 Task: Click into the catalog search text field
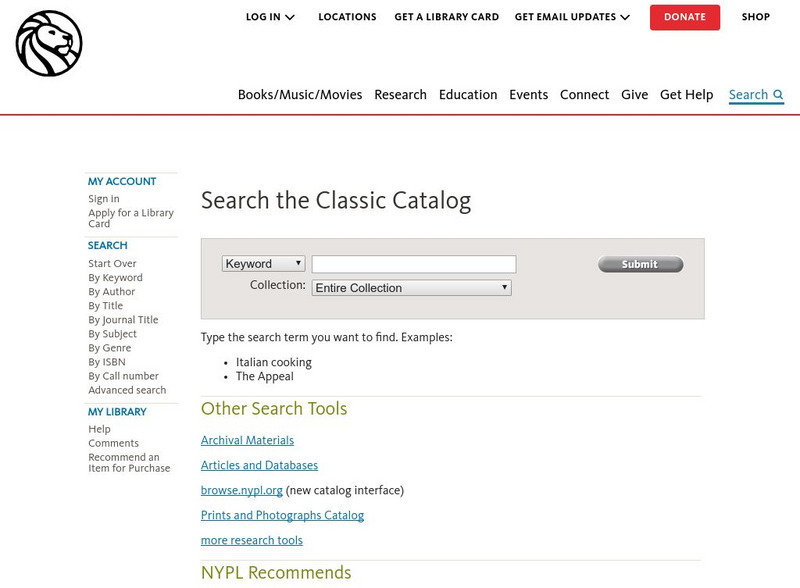click(x=414, y=264)
